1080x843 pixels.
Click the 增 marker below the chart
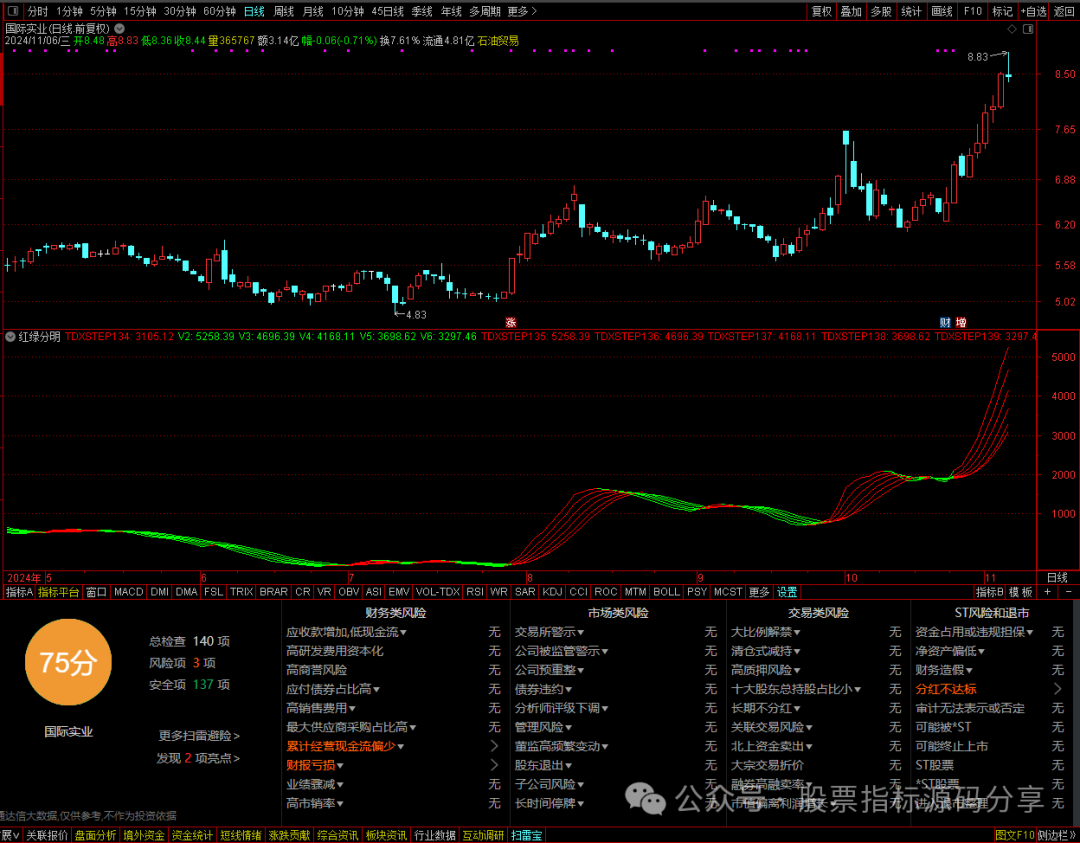[961, 322]
